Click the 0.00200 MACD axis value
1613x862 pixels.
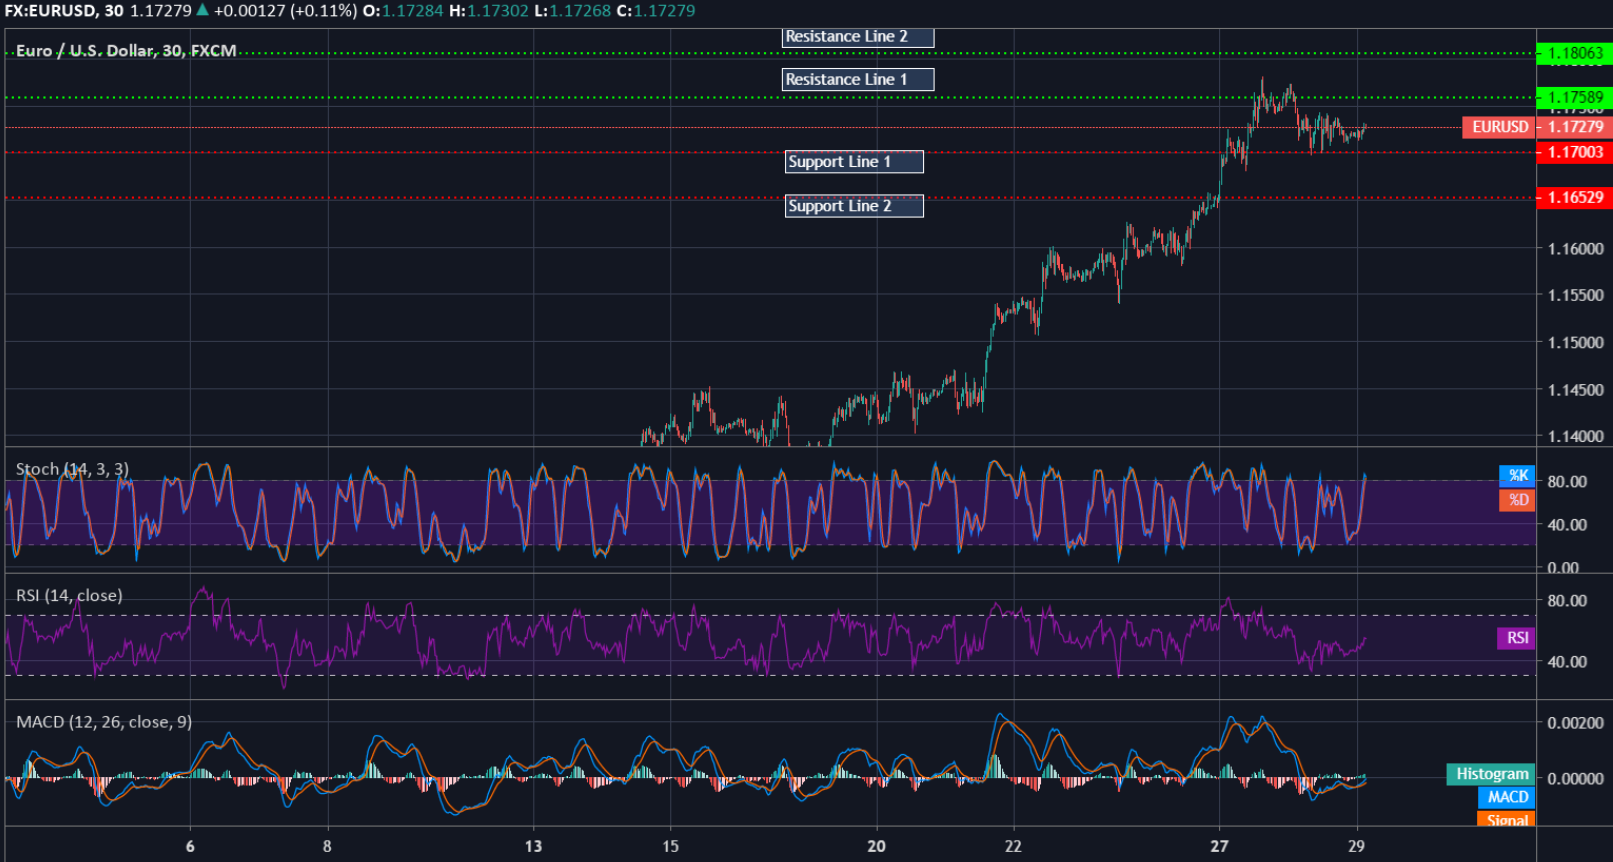(1575, 723)
